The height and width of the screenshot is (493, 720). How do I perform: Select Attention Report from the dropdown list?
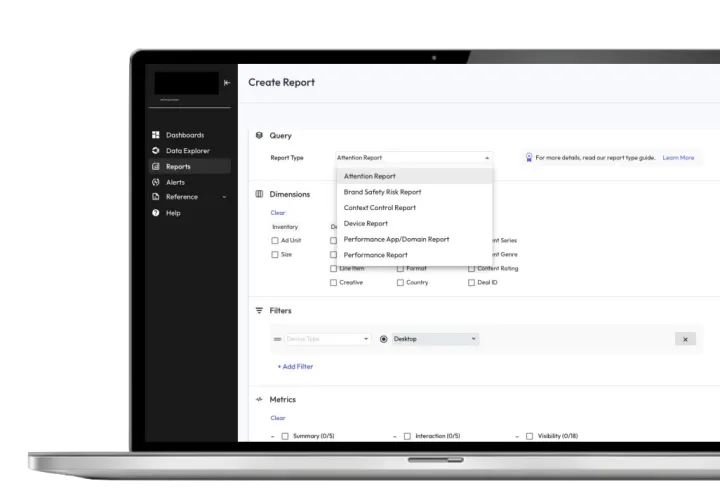[415, 176]
